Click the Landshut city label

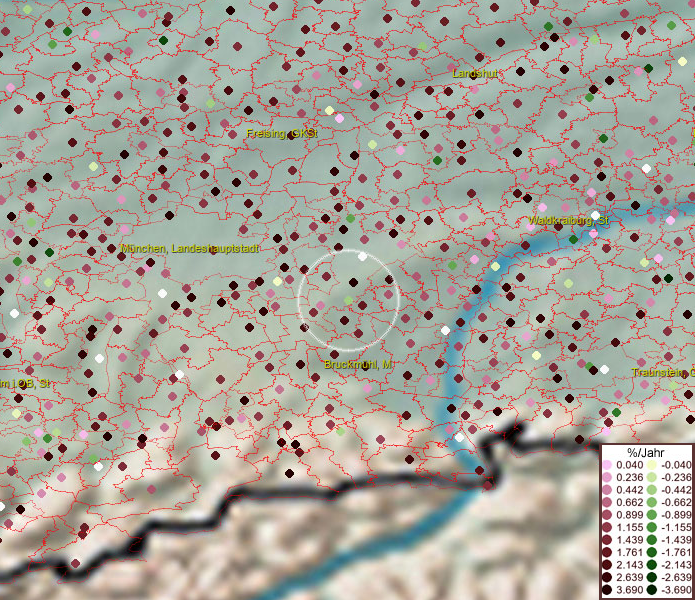point(474,75)
